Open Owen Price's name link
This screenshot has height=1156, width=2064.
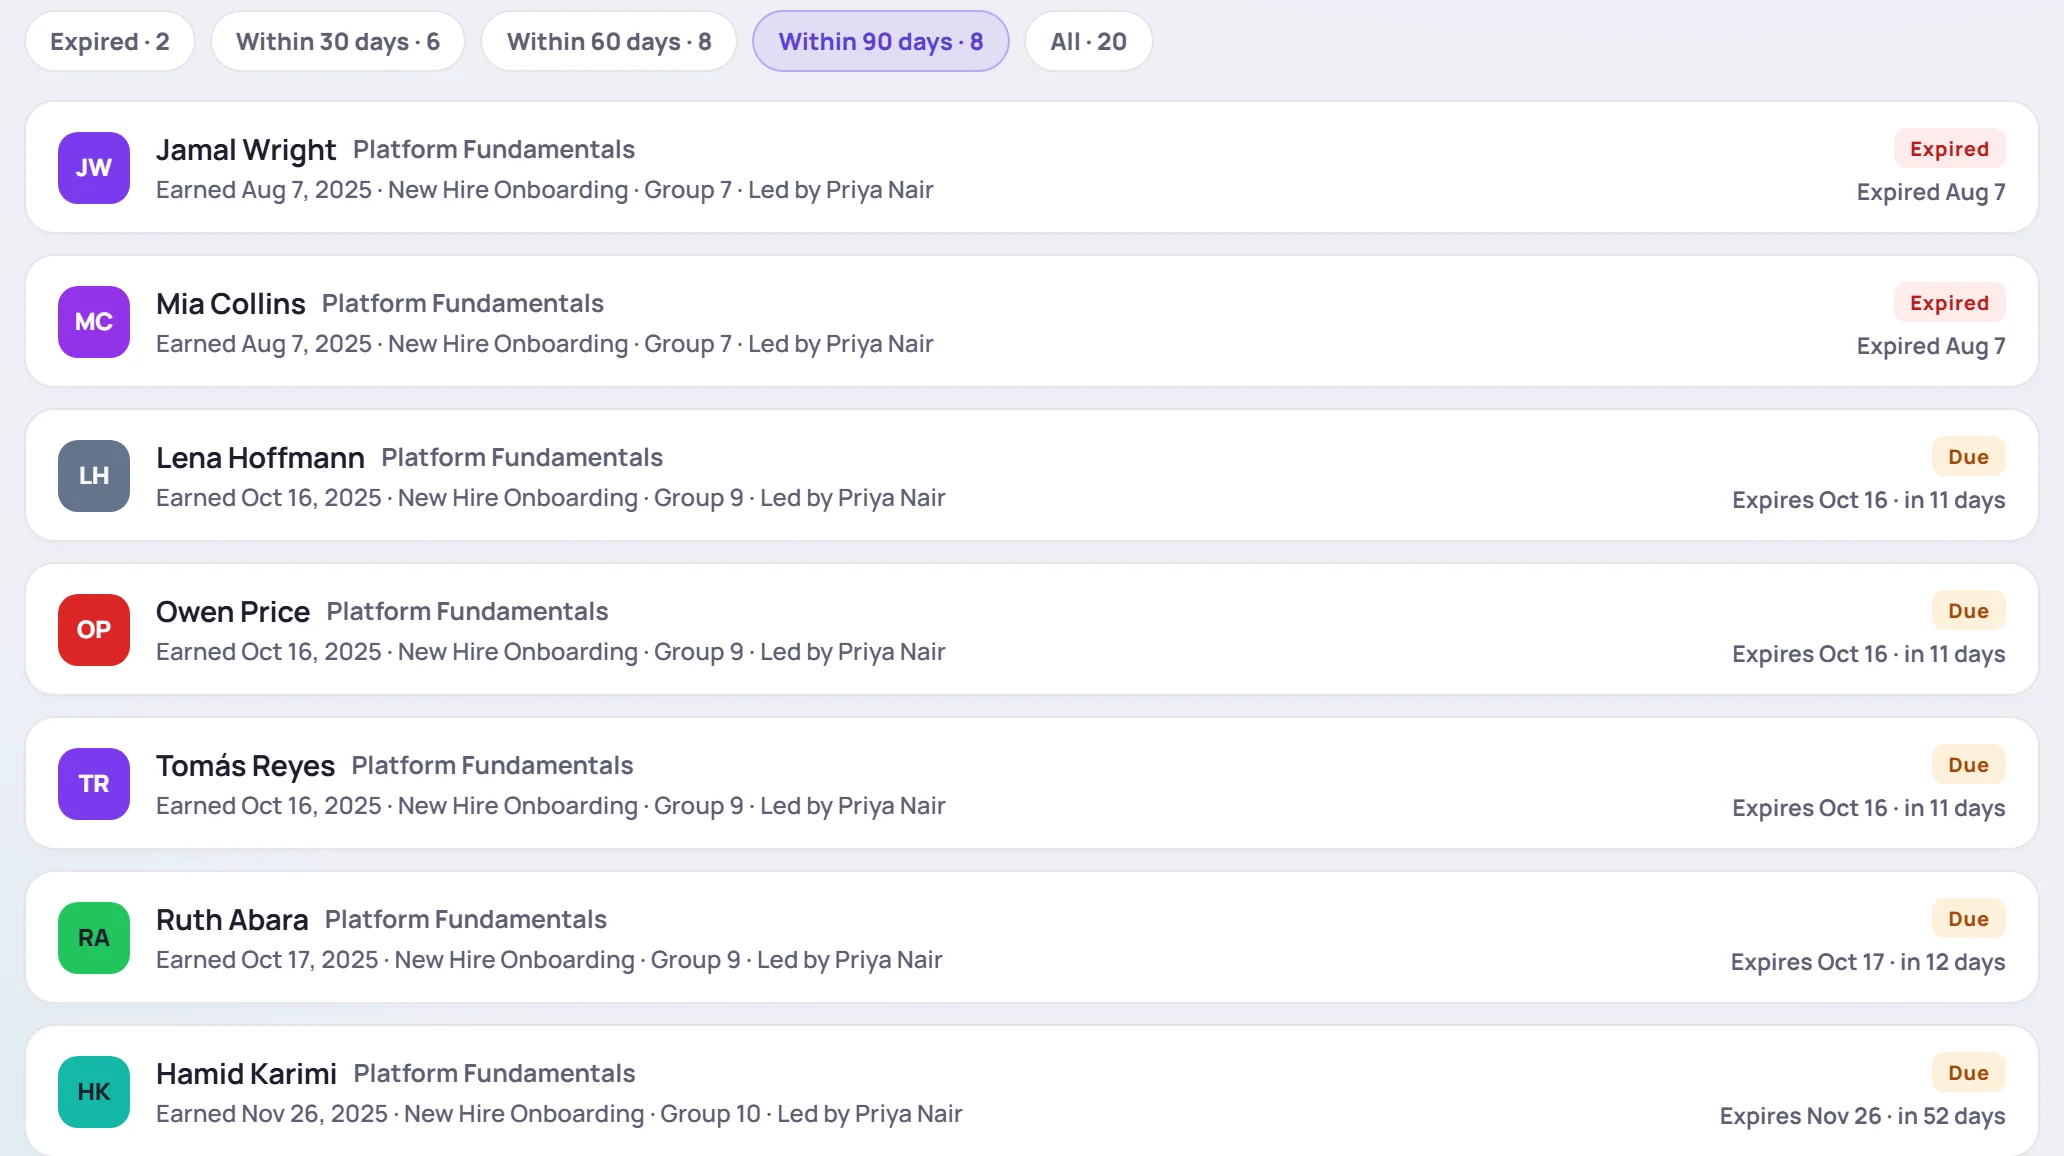pyautogui.click(x=233, y=611)
